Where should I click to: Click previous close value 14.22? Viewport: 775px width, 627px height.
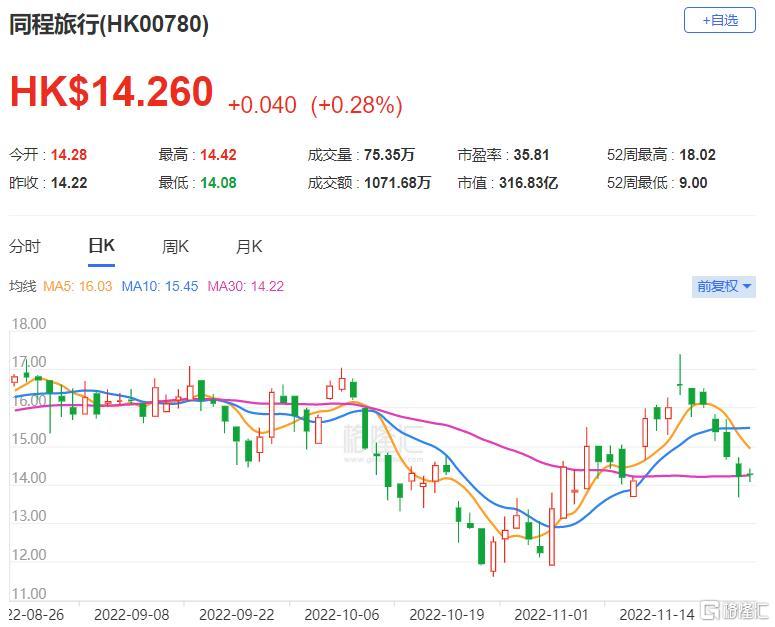pos(69,183)
